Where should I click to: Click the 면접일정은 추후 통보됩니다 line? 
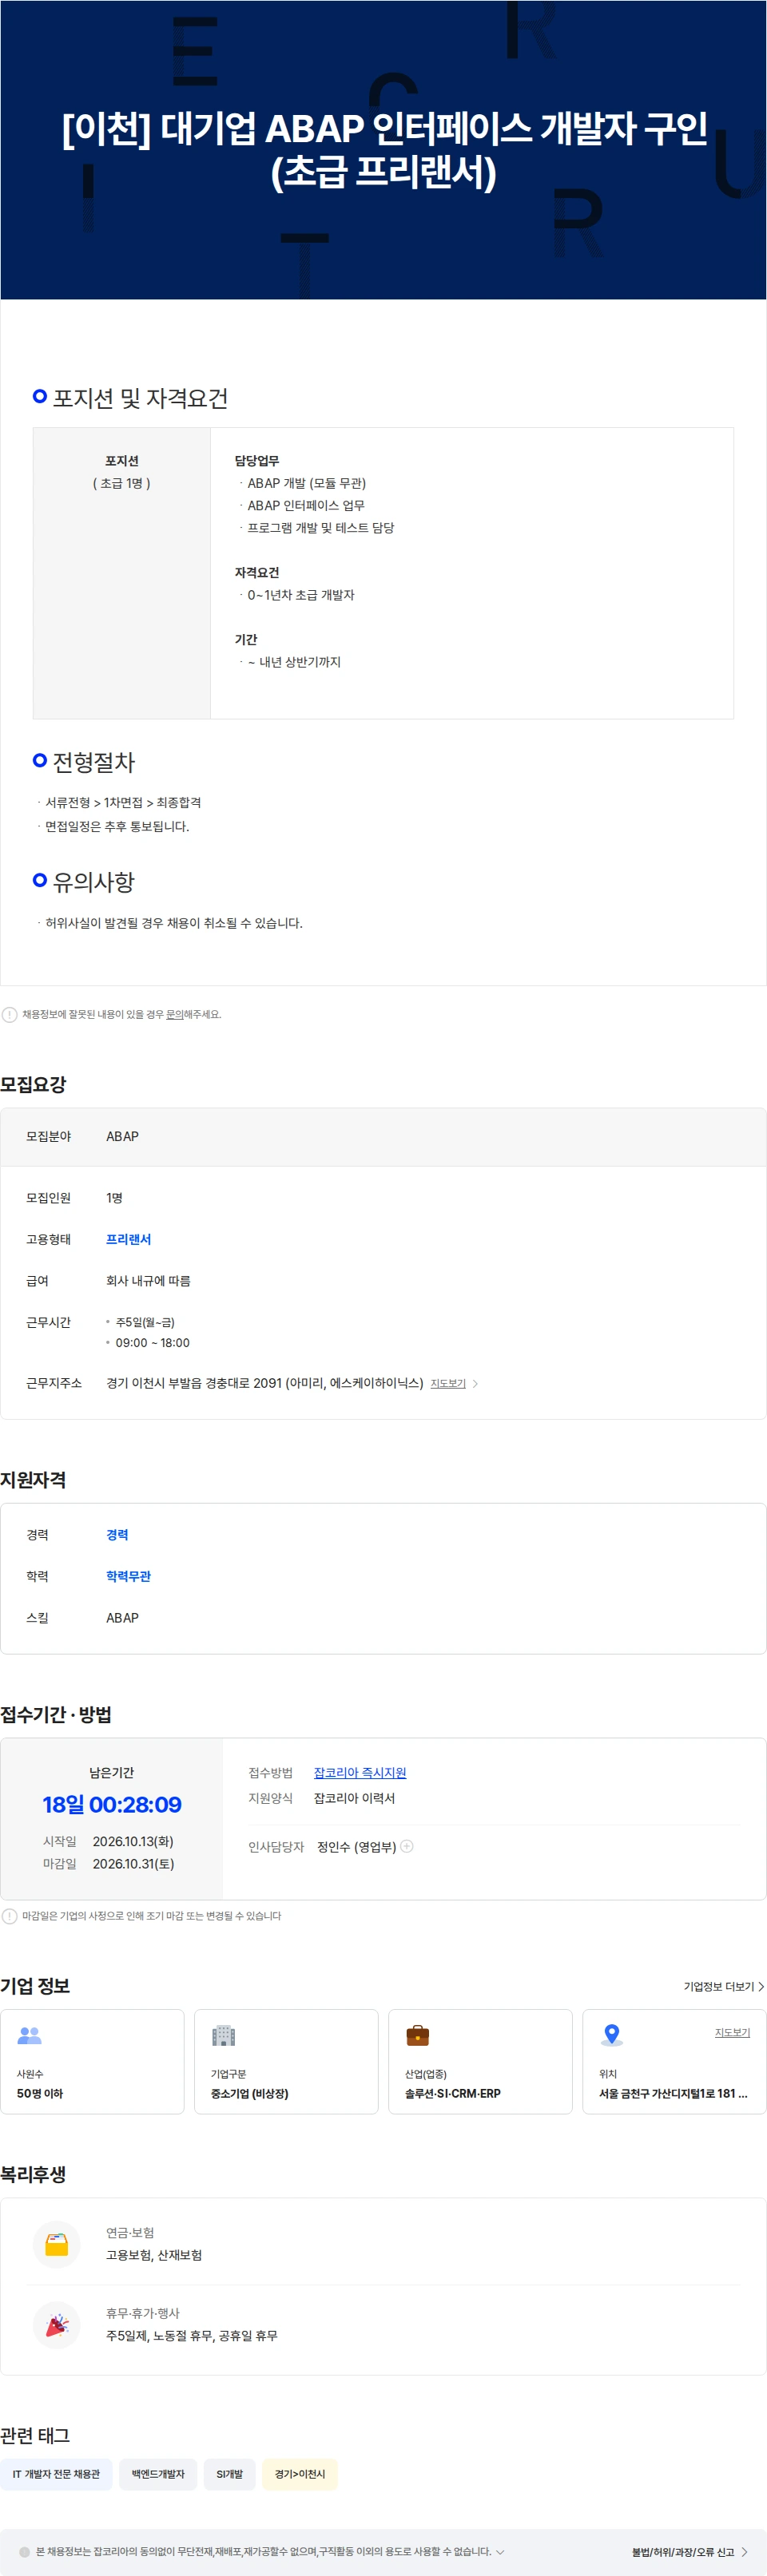point(117,826)
